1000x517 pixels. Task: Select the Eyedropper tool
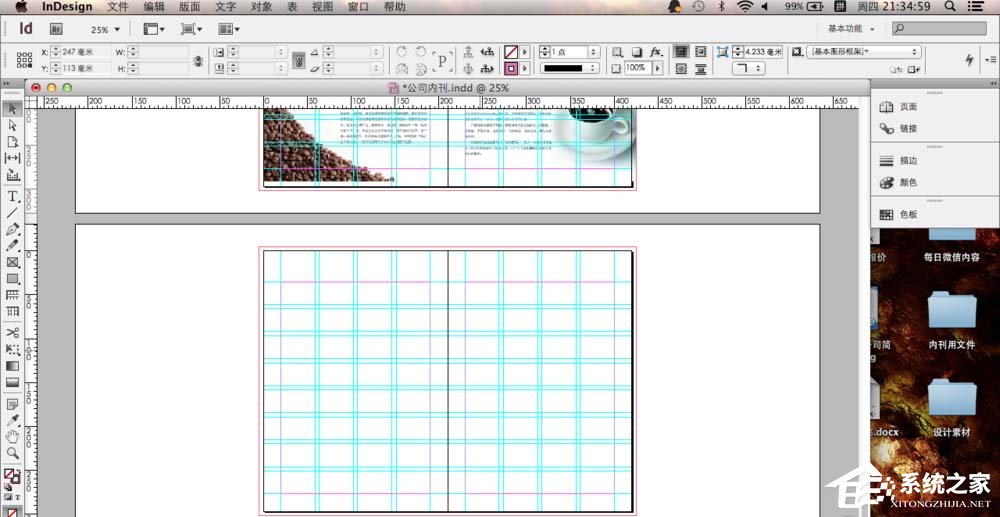click(13, 420)
